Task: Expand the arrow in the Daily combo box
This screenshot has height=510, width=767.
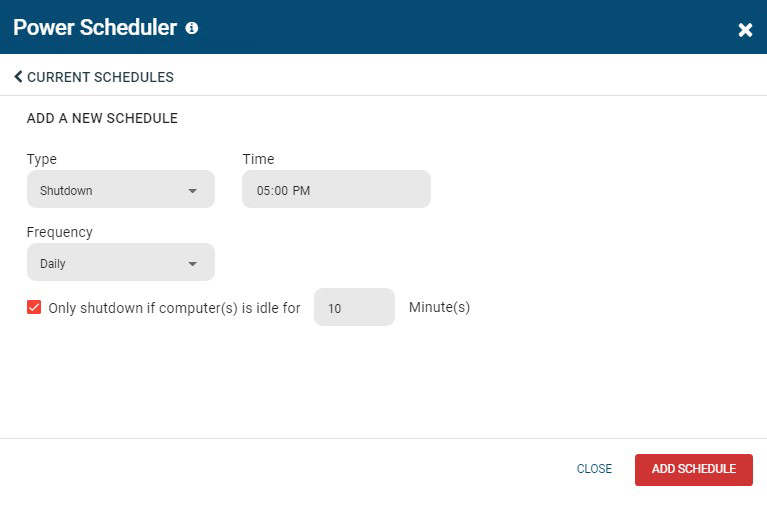Action: click(193, 264)
